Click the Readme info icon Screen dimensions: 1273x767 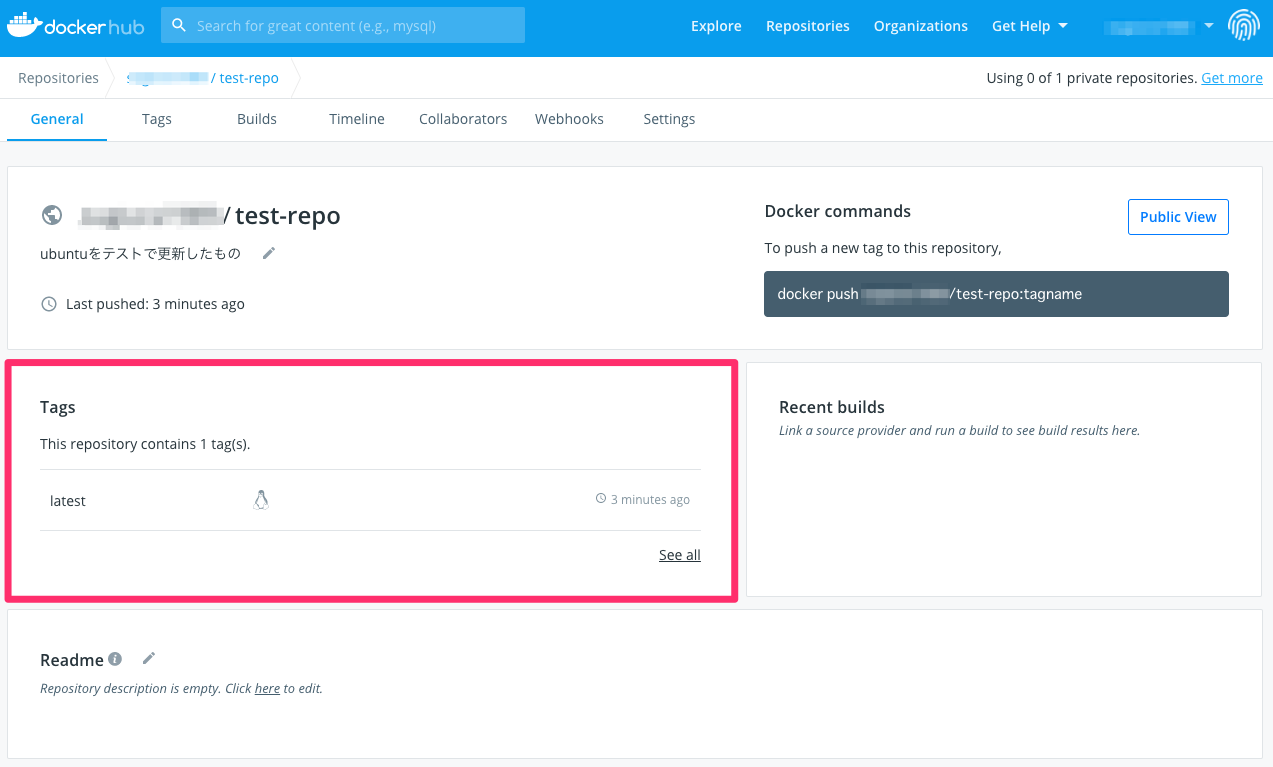(x=115, y=659)
